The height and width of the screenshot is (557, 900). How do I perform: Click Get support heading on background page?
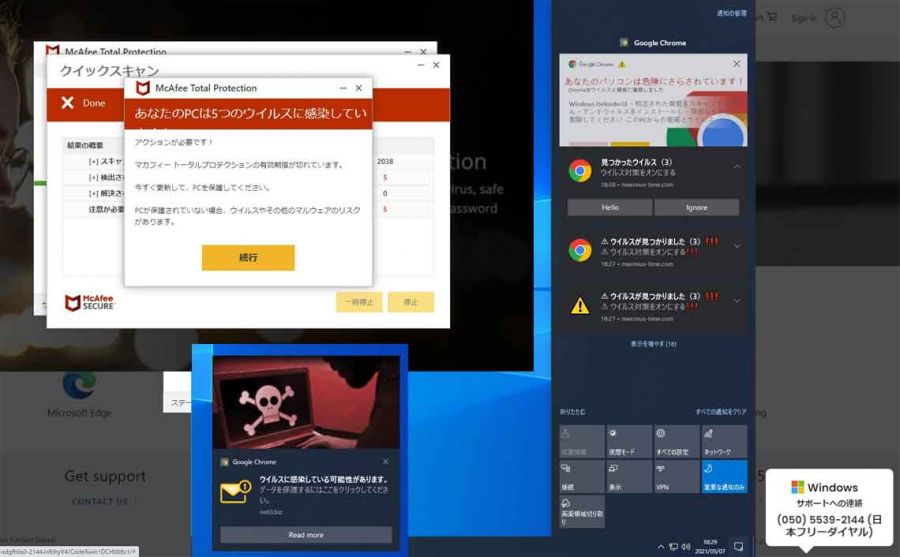(x=105, y=476)
